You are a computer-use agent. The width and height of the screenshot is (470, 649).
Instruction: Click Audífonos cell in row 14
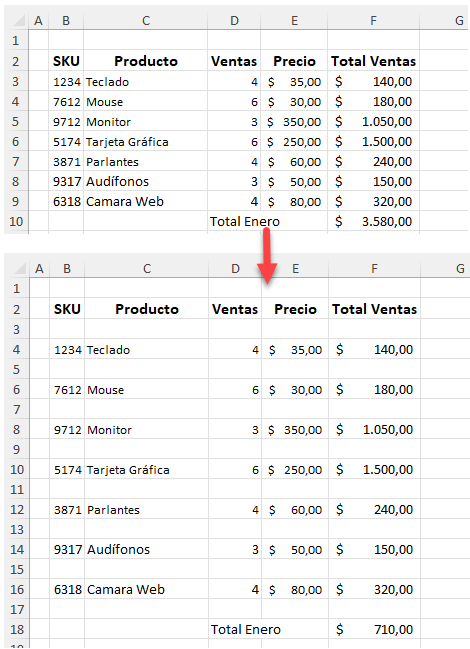coord(146,550)
